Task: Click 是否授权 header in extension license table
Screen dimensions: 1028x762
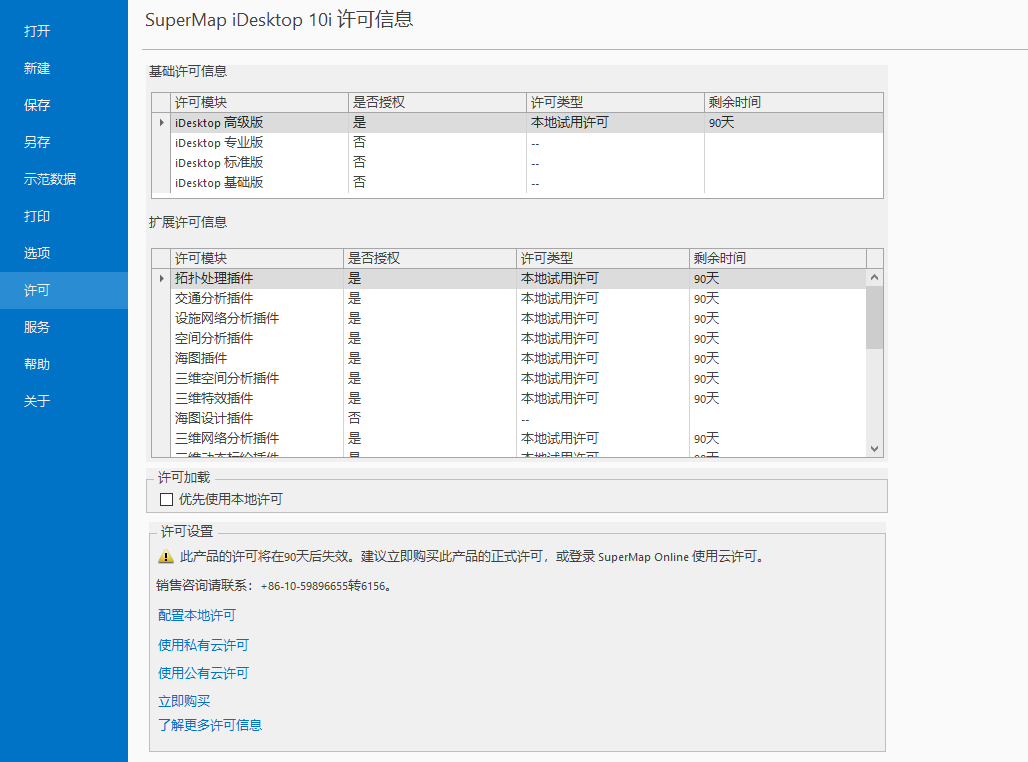Action: (x=430, y=258)
